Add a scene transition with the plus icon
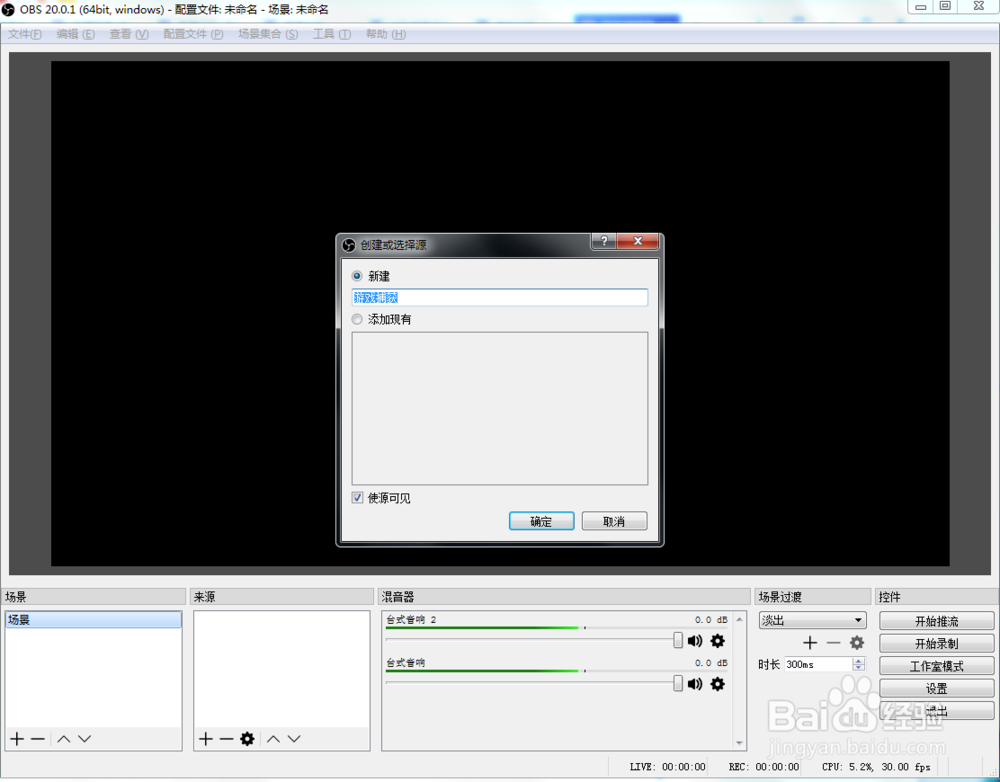The image size is (1000, 782). (x=810, y=642)
